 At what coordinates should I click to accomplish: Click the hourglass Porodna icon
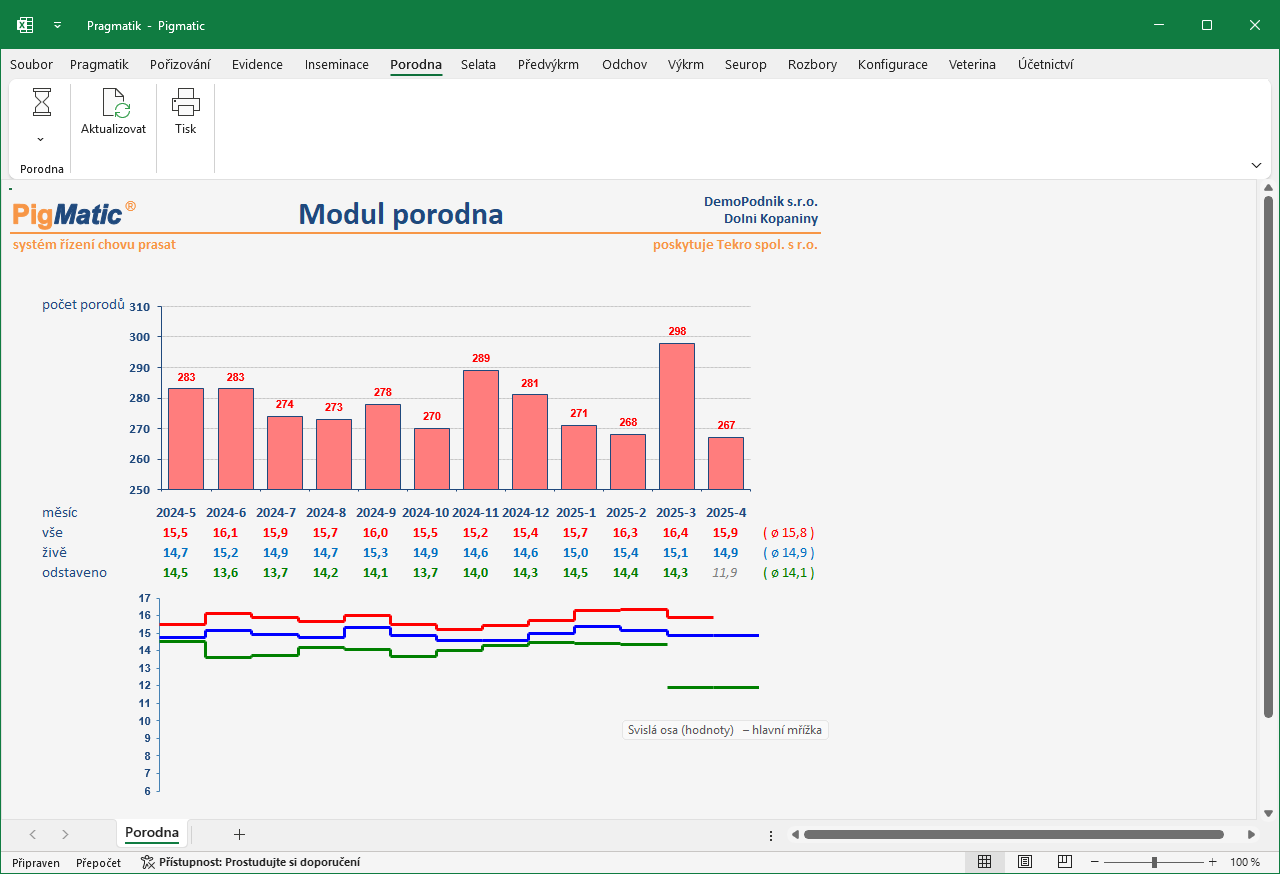[41, 102]
